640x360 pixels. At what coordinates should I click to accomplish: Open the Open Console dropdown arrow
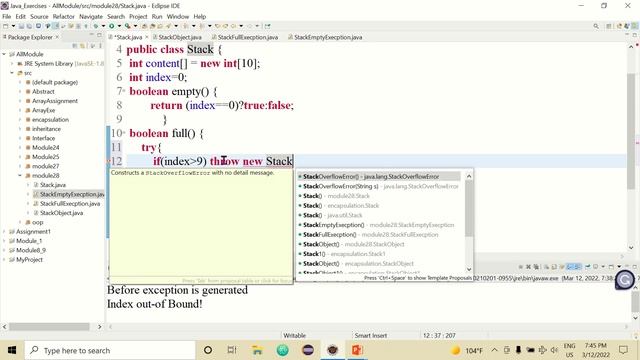point(619,267)
